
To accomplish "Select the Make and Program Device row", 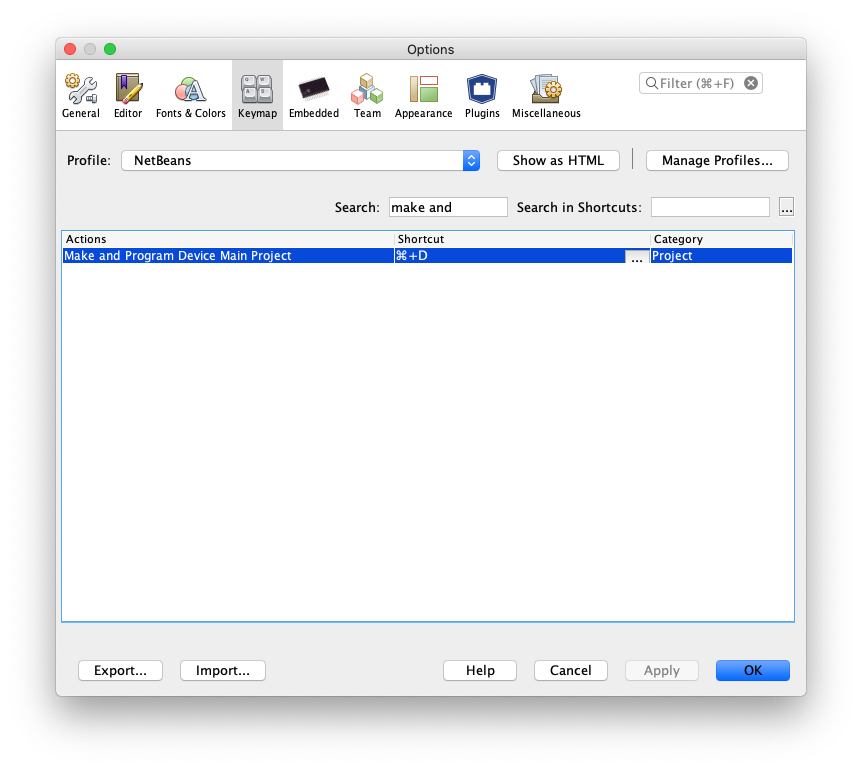I will (x=228, y=256).
